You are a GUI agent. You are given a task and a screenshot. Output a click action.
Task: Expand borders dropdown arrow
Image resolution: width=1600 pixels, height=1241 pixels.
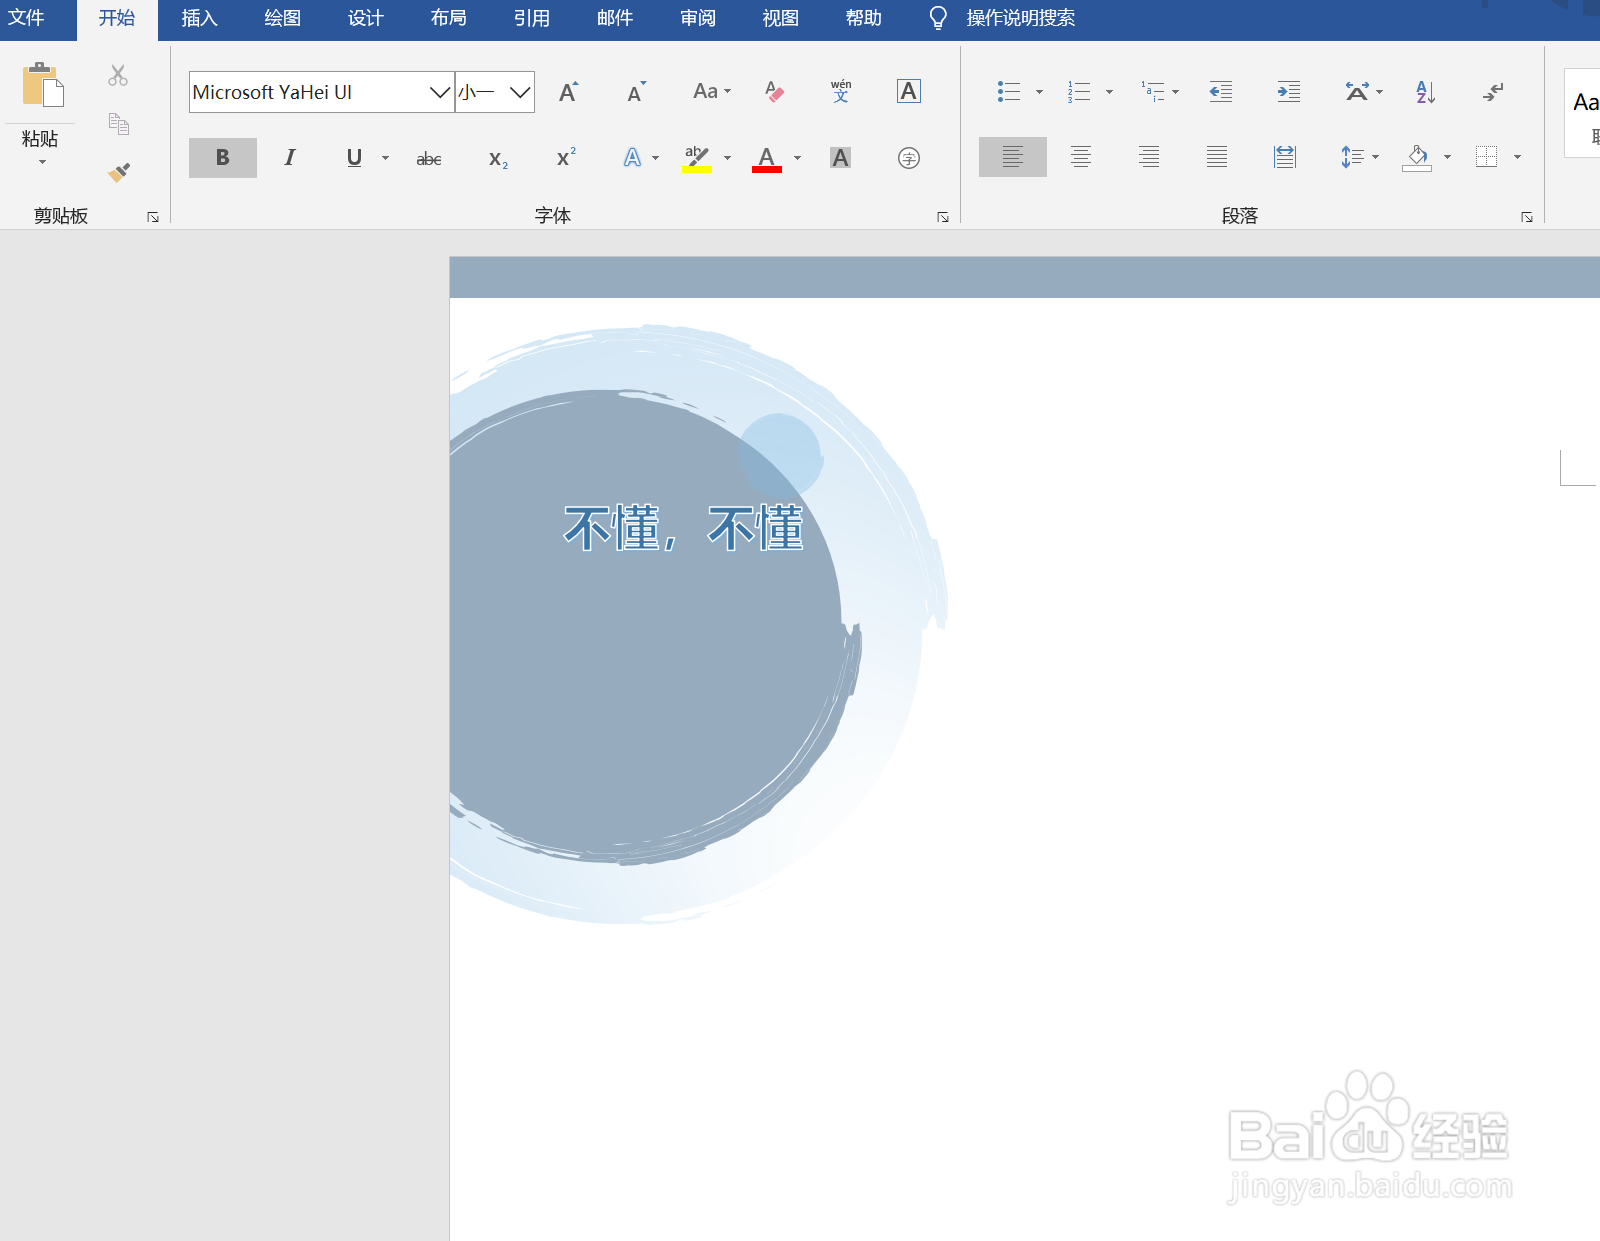click(x=1517, y=157)
